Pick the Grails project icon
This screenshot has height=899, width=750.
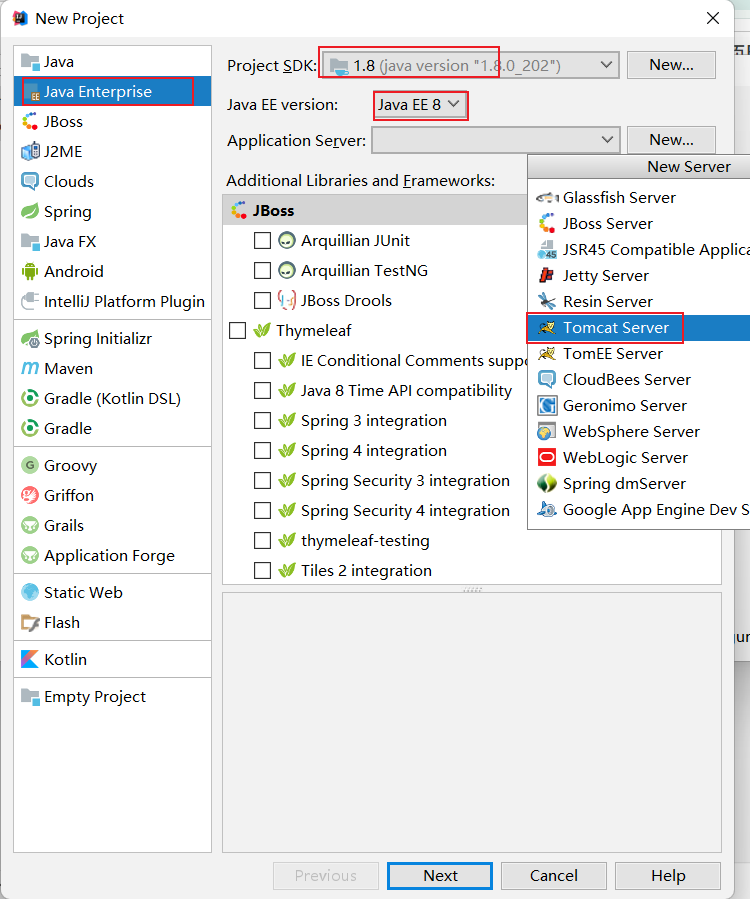(x=30, y=525)
